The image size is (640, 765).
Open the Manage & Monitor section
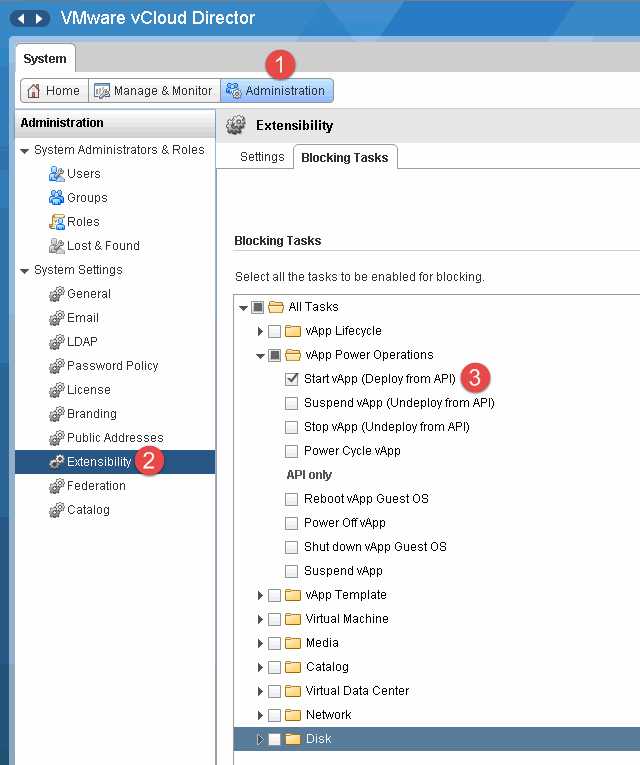[154, 91]
